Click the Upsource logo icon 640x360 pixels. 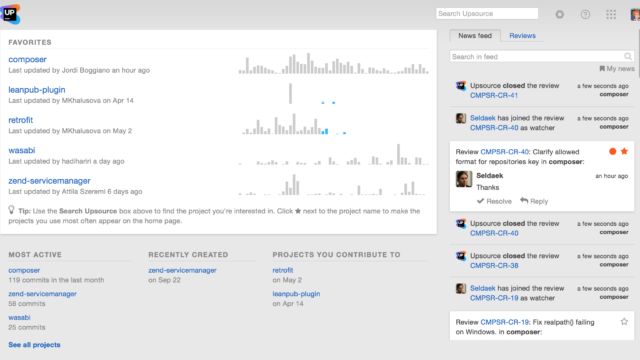(x=10, y=14)
